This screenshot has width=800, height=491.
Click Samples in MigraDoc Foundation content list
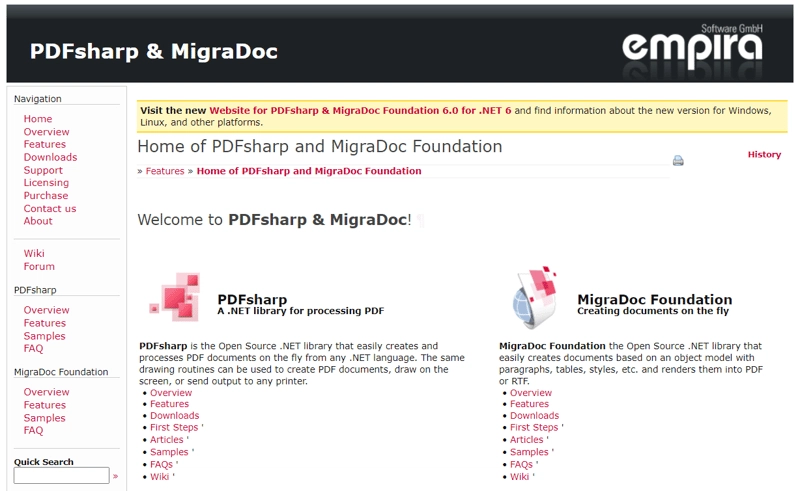529,452
